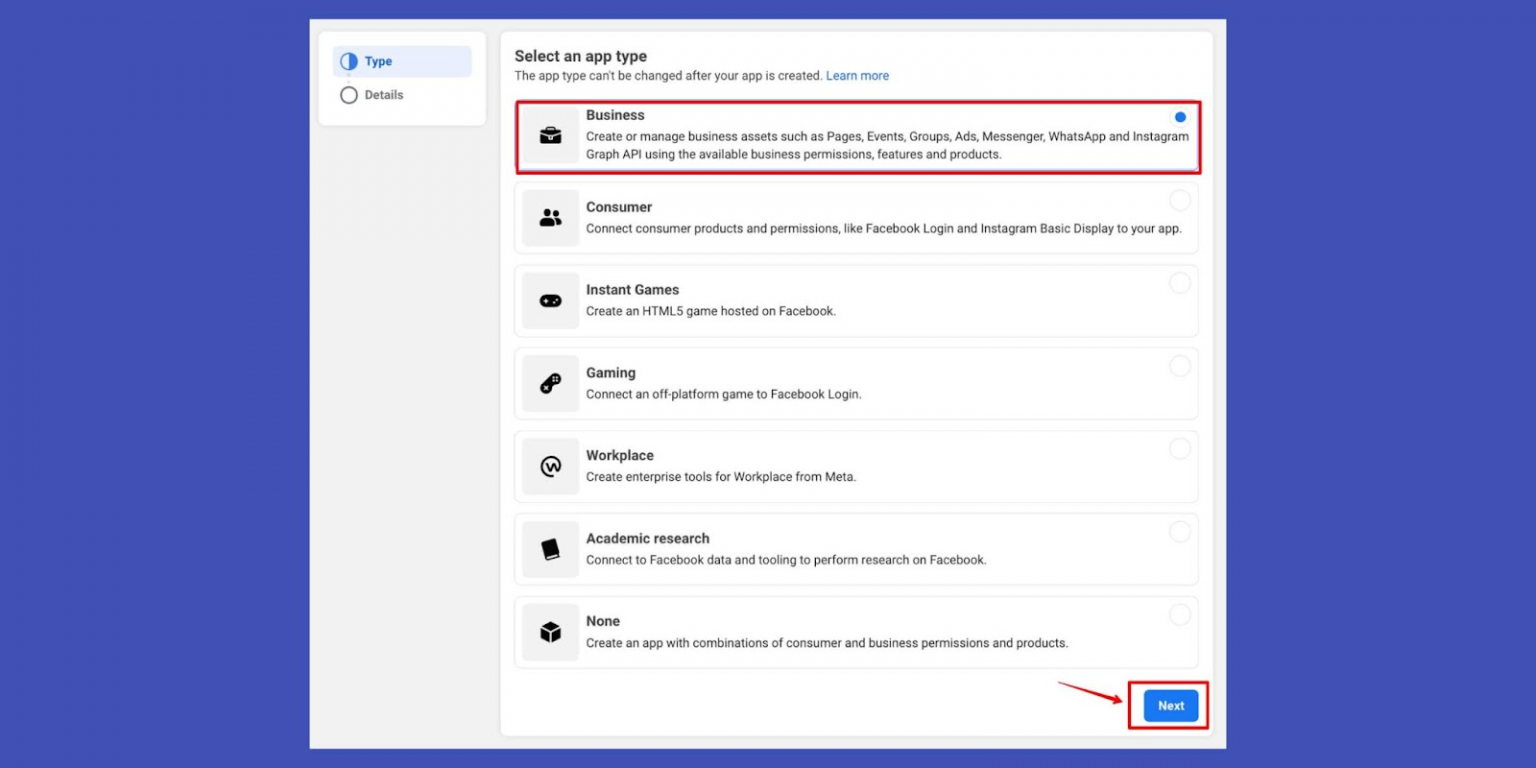Click the Instant Games controller icon

point(549,300)
